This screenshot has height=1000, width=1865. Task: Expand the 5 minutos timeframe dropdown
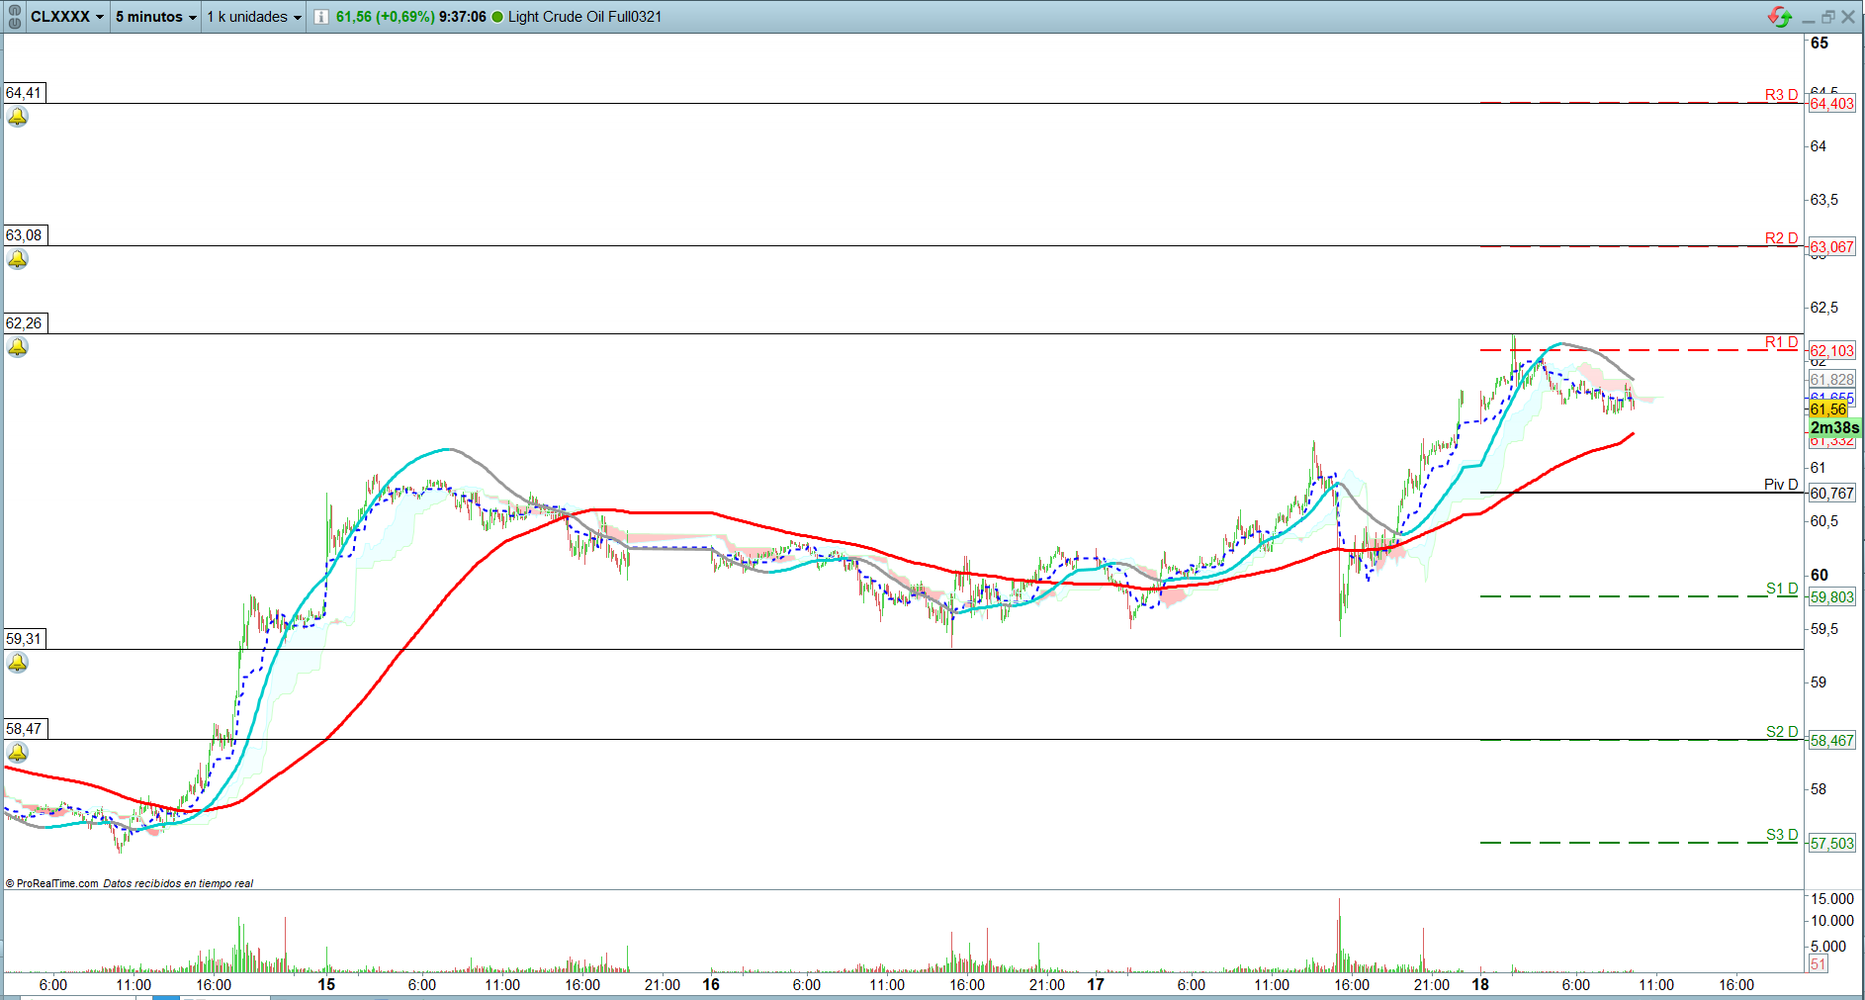pyautogui.click(x=156, y=17)
